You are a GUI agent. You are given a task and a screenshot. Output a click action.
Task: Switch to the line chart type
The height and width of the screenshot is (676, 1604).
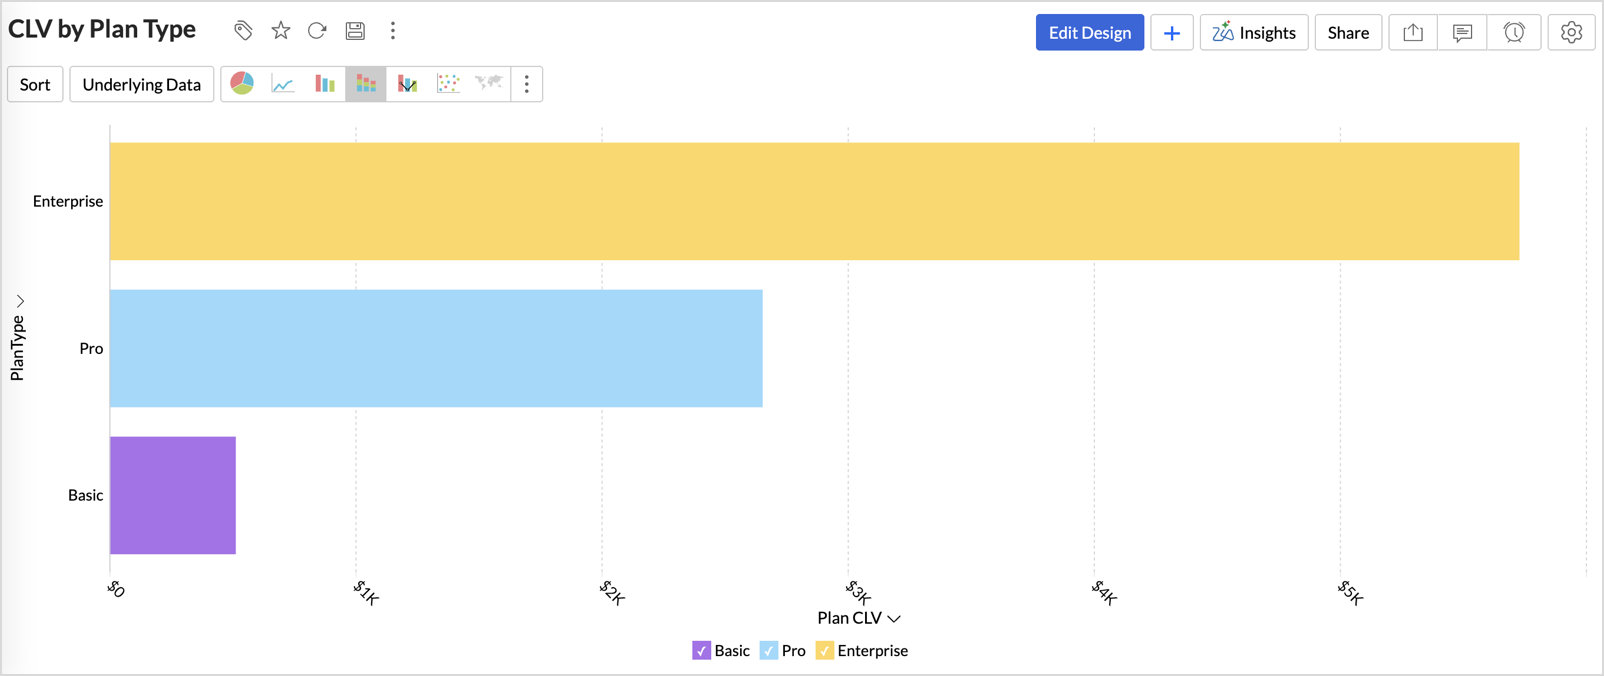(x=283, y=84)
